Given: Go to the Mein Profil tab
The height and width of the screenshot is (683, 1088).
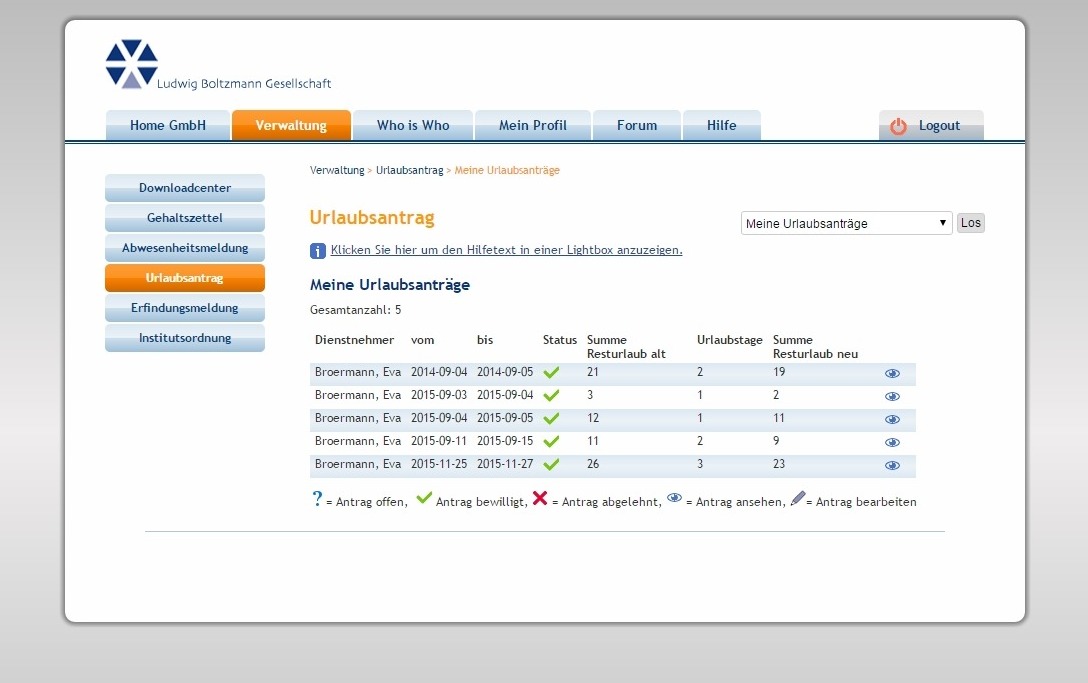Looking at the screenshot, I should 532,126.
